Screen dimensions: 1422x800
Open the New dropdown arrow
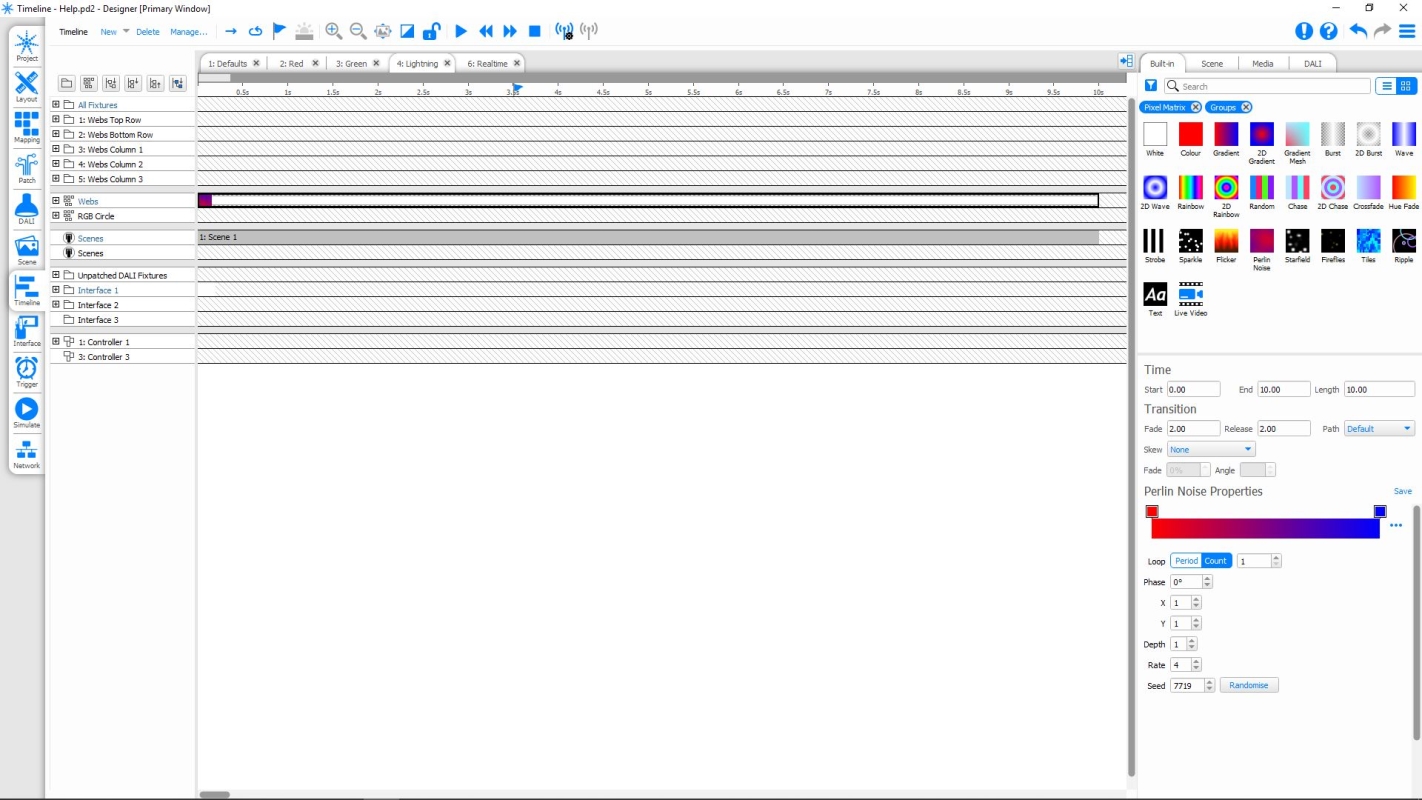pos(126,31)
